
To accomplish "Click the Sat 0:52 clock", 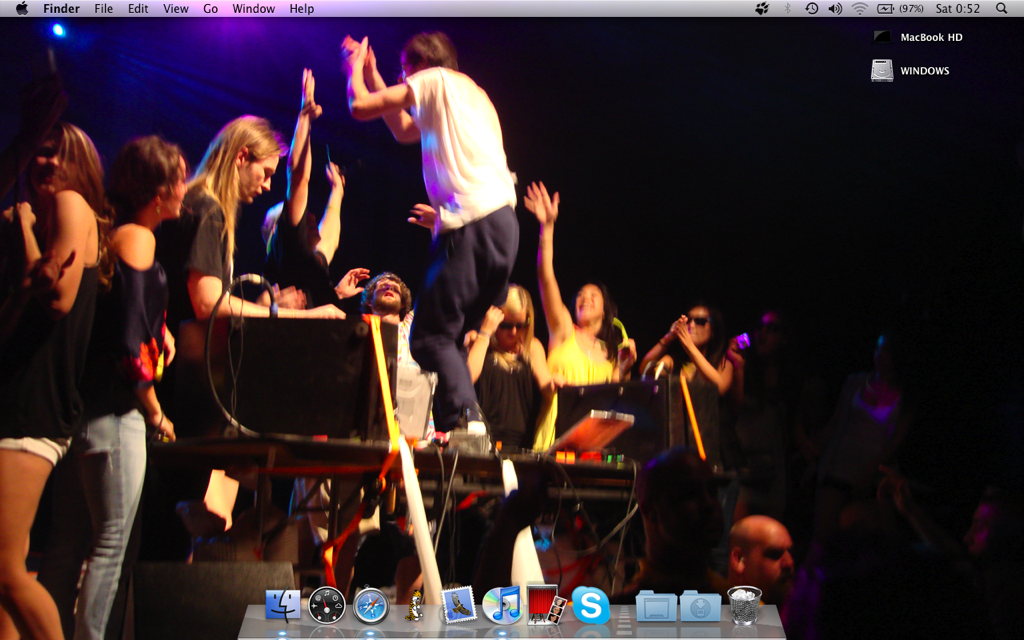I will tap(958, 8).
